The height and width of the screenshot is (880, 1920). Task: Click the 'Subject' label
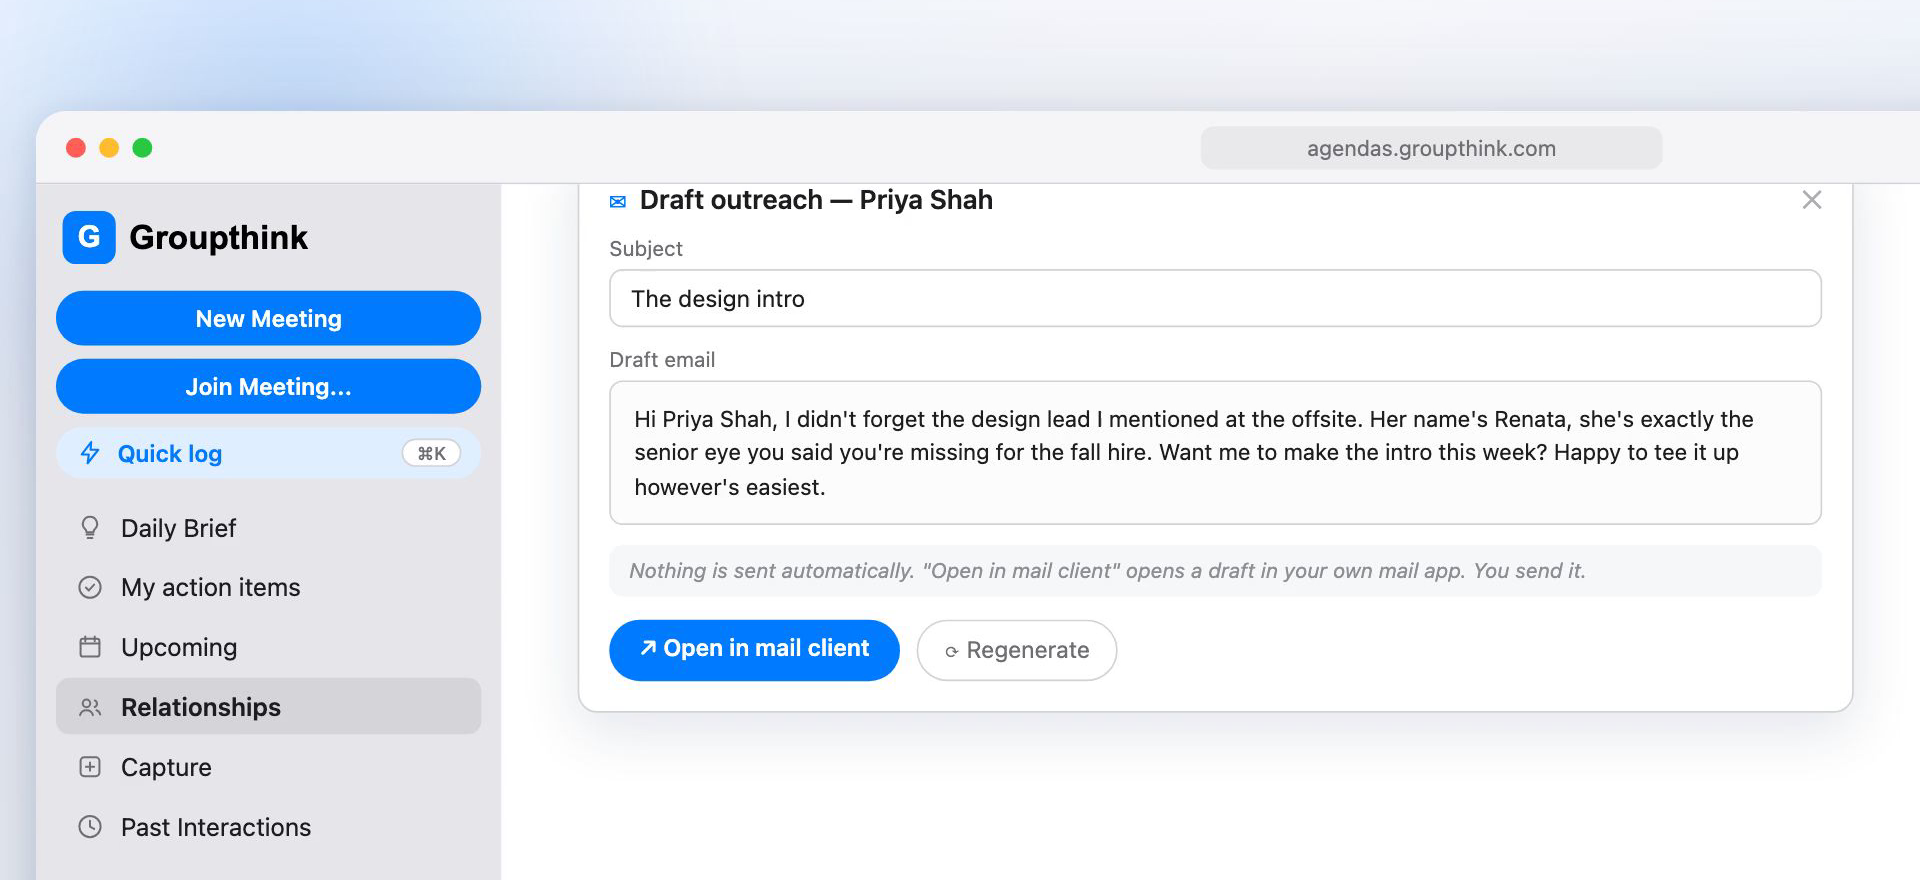646,249
